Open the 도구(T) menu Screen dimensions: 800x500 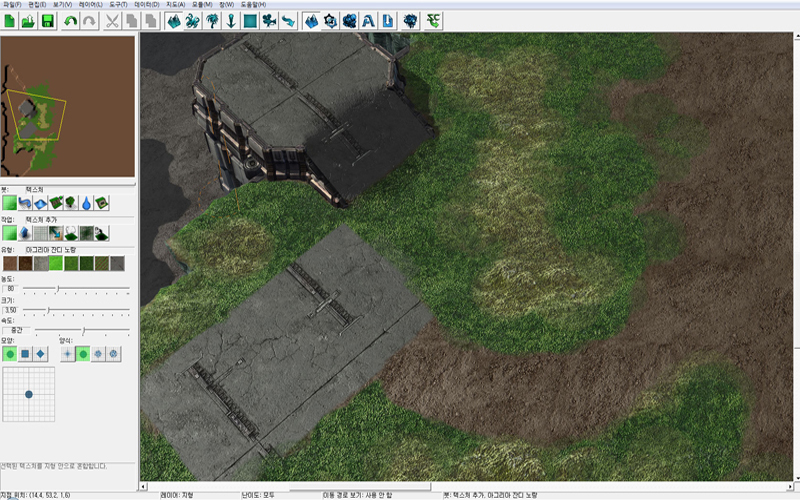118,4
